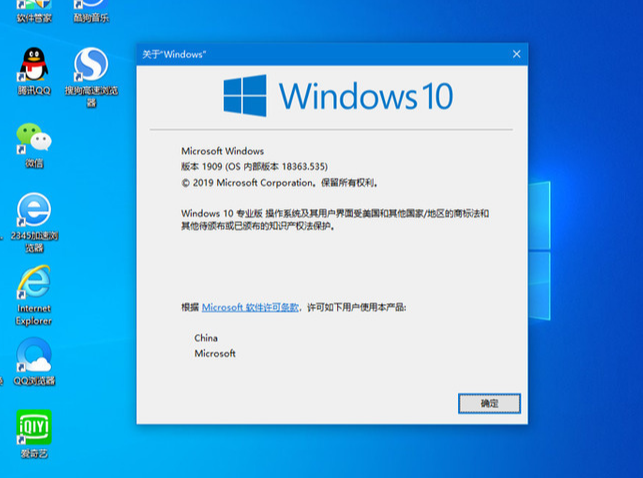
Task: Click the licensed organization 'Microsoft' text
Action: (215, 353)
